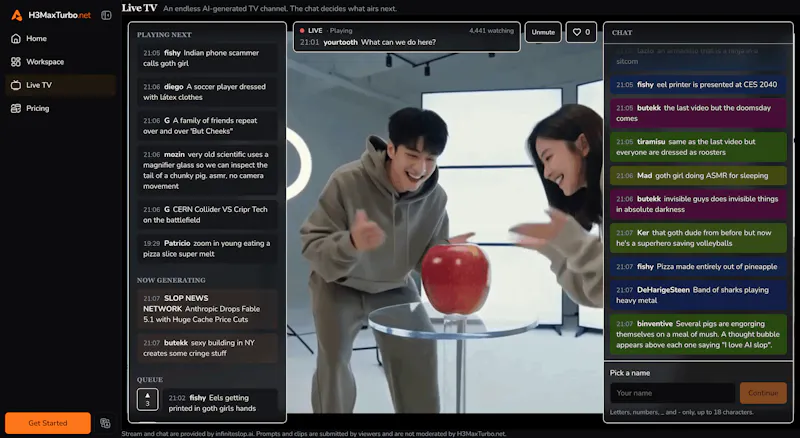800x438 pixels.
Task: Select the Live TV menu item
Action: pos(61,85)
